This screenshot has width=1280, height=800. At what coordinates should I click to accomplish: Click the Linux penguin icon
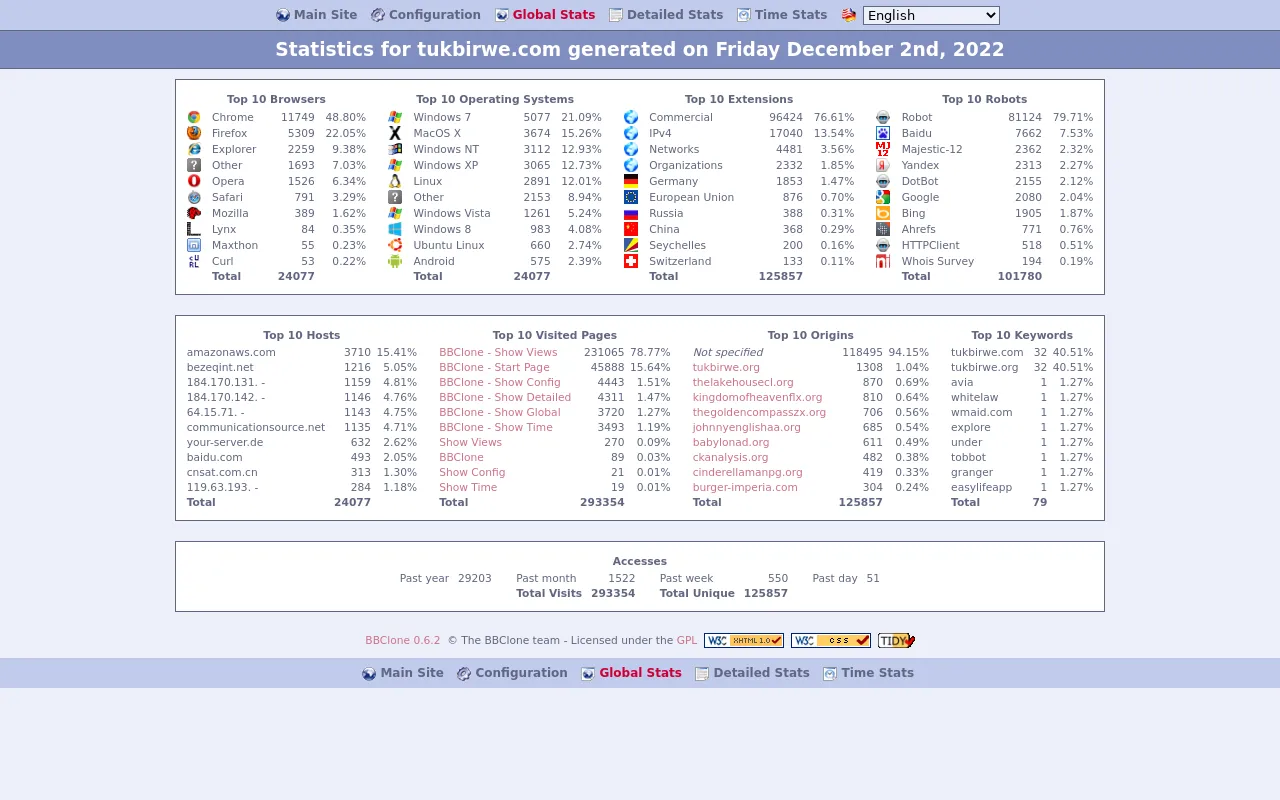pyautogui.click(x=395, y=181)
